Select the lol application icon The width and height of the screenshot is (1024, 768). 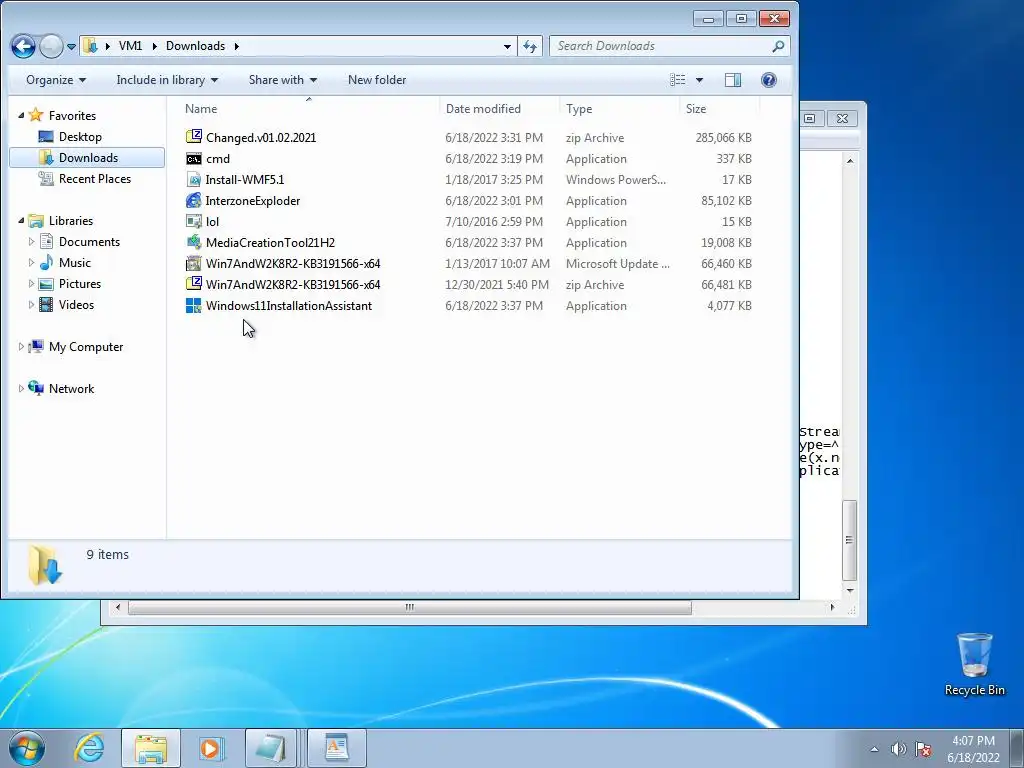pos(194,221)
